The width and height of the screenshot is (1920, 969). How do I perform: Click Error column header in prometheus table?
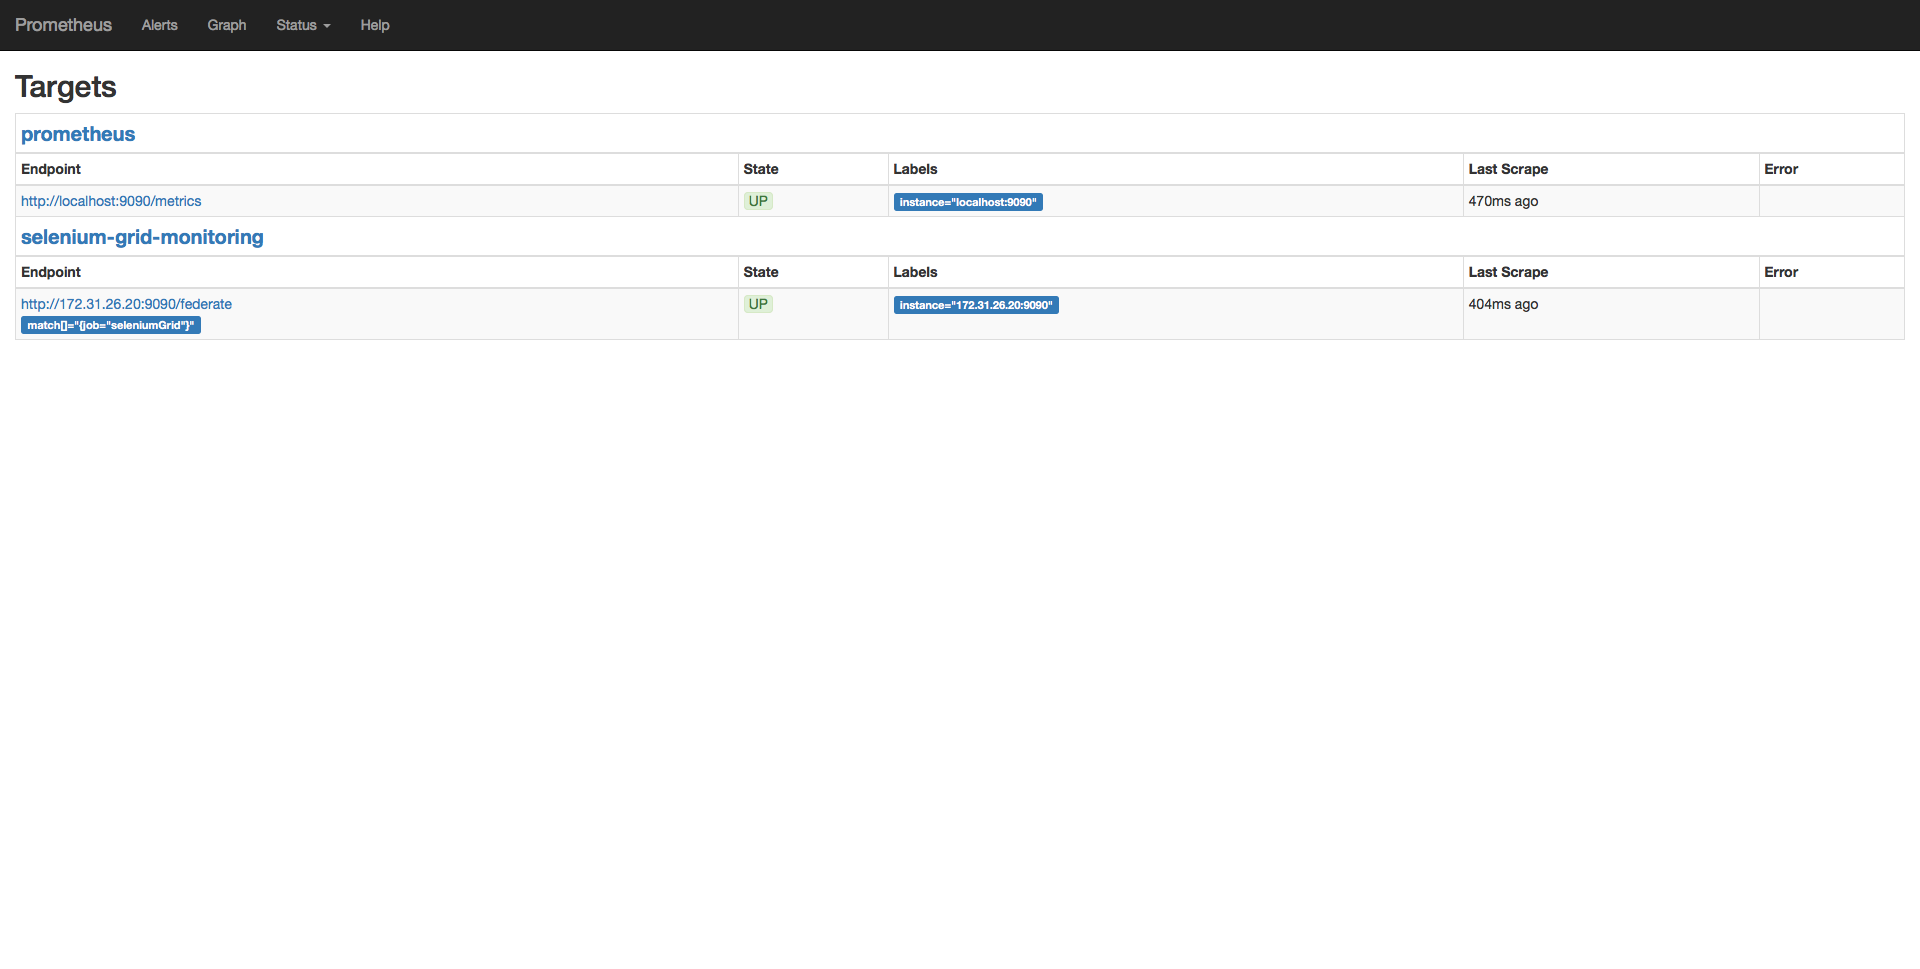click(x=1781, y=169)
